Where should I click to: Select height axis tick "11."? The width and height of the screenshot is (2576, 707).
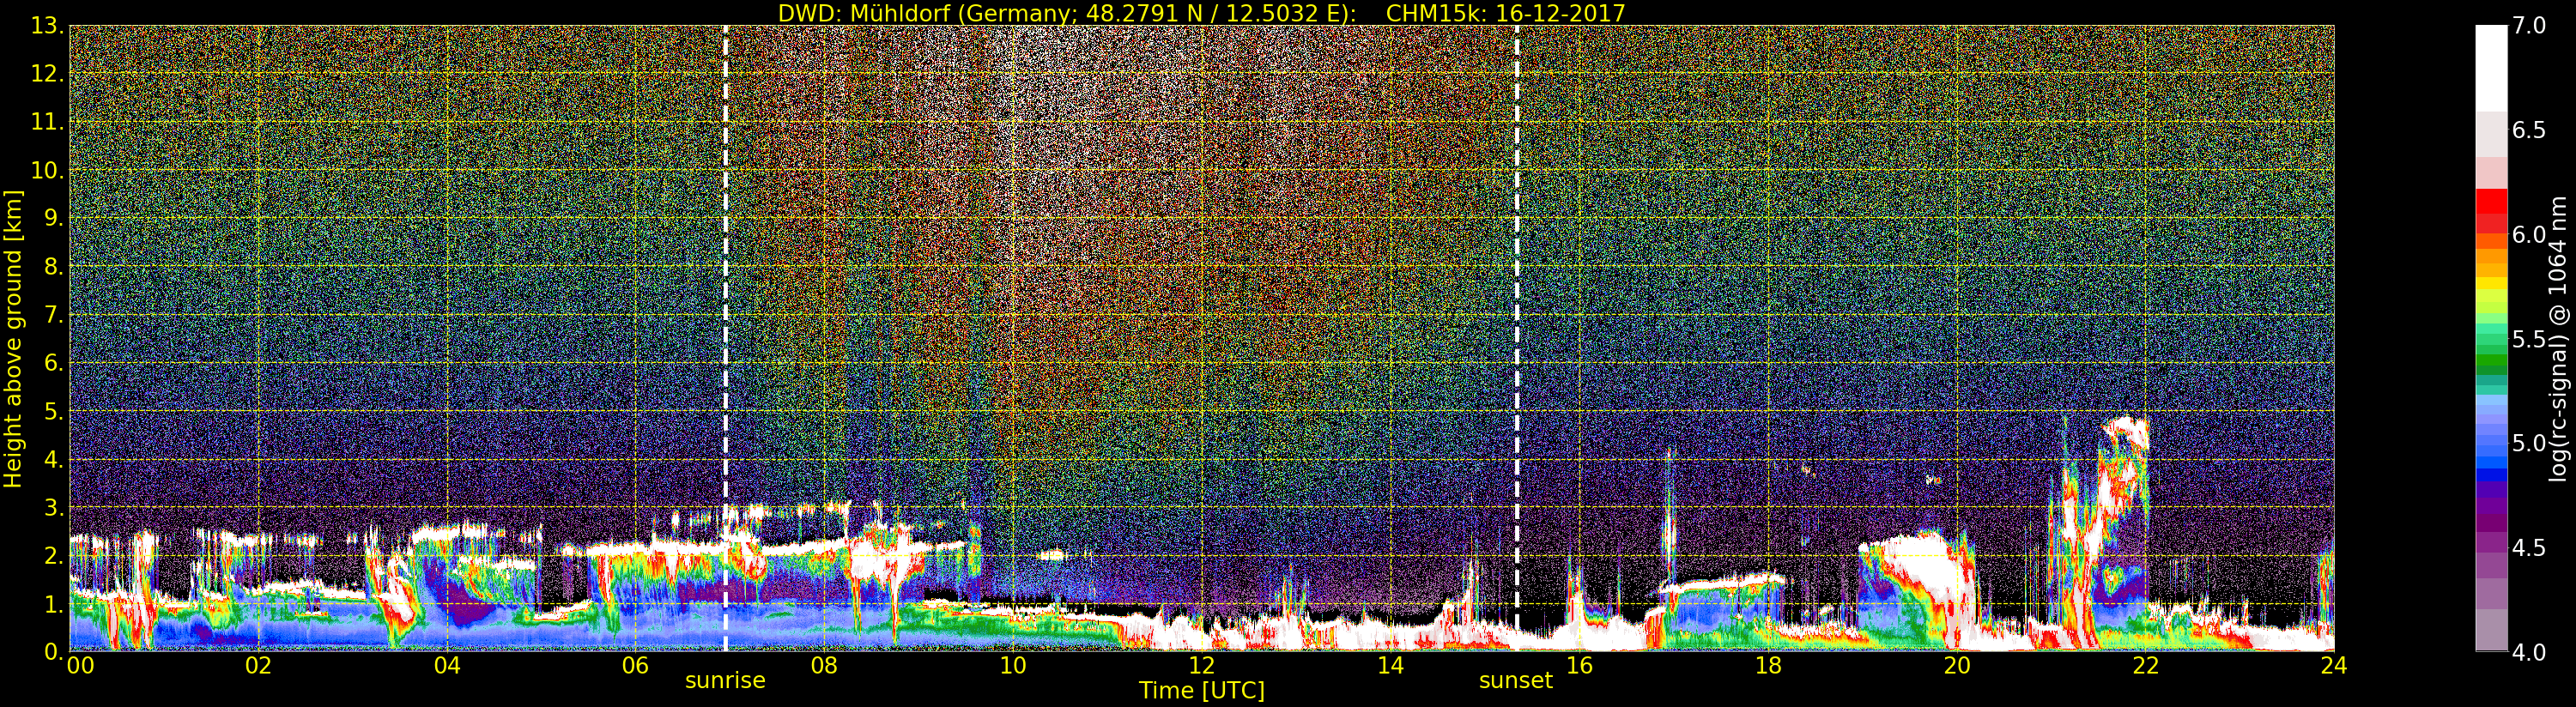[47, 122]
